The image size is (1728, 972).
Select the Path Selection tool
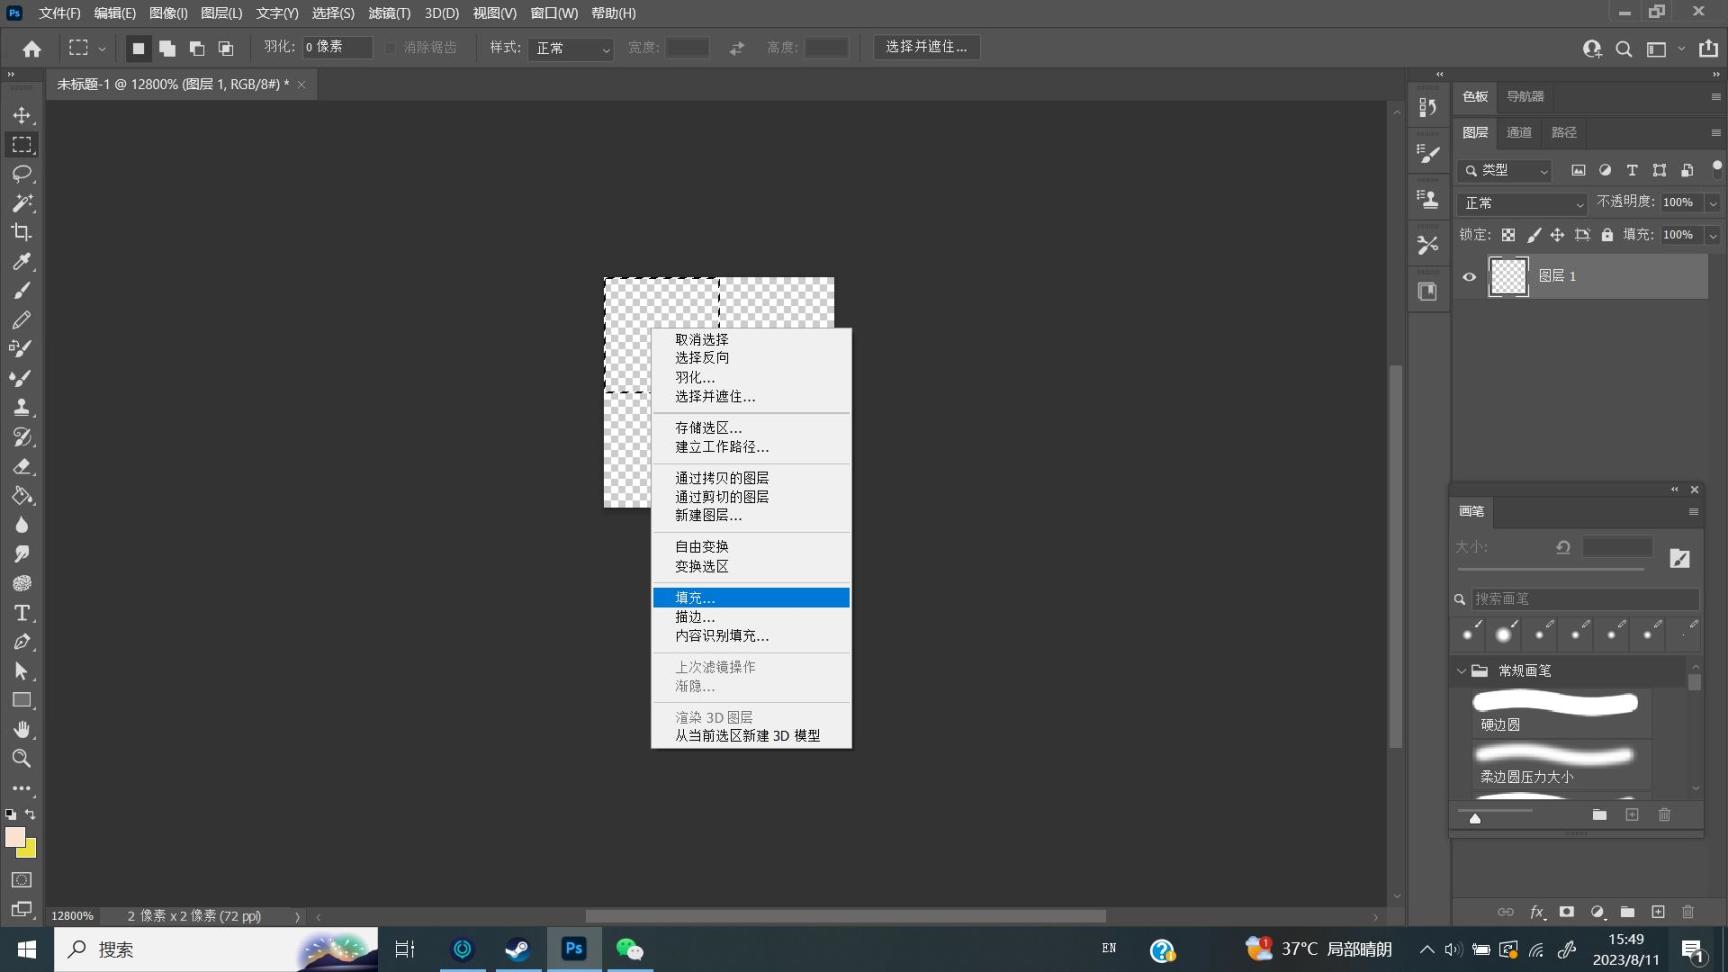point(22,671)
